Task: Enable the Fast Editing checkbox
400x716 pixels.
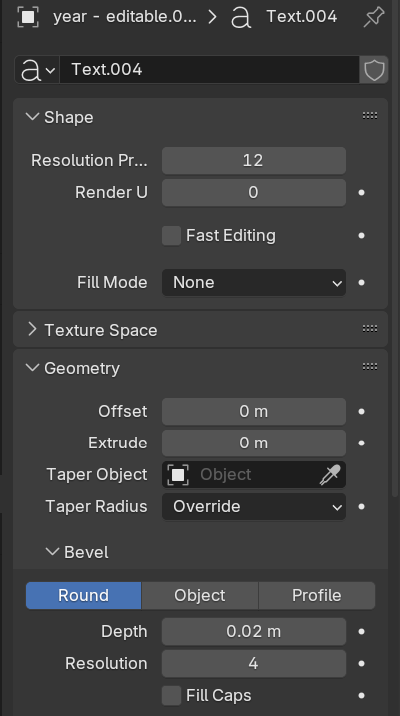Action: coord(172,236)
